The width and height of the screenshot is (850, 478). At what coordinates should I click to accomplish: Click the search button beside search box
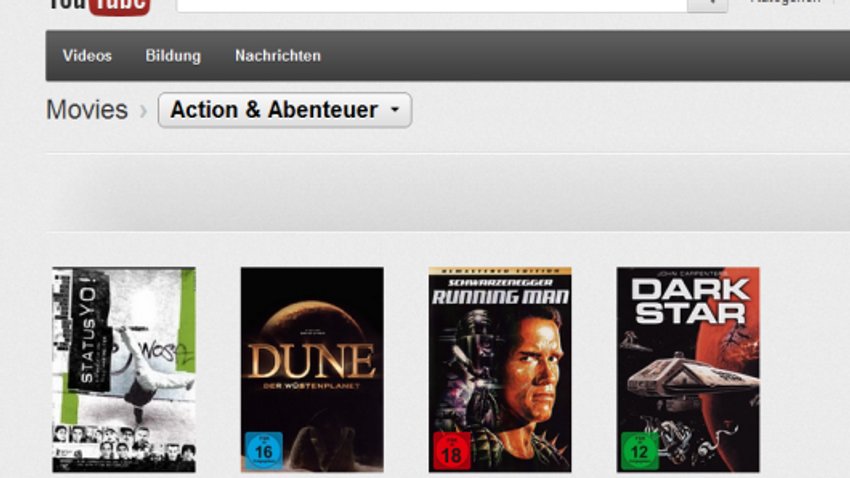click(707, 5)
